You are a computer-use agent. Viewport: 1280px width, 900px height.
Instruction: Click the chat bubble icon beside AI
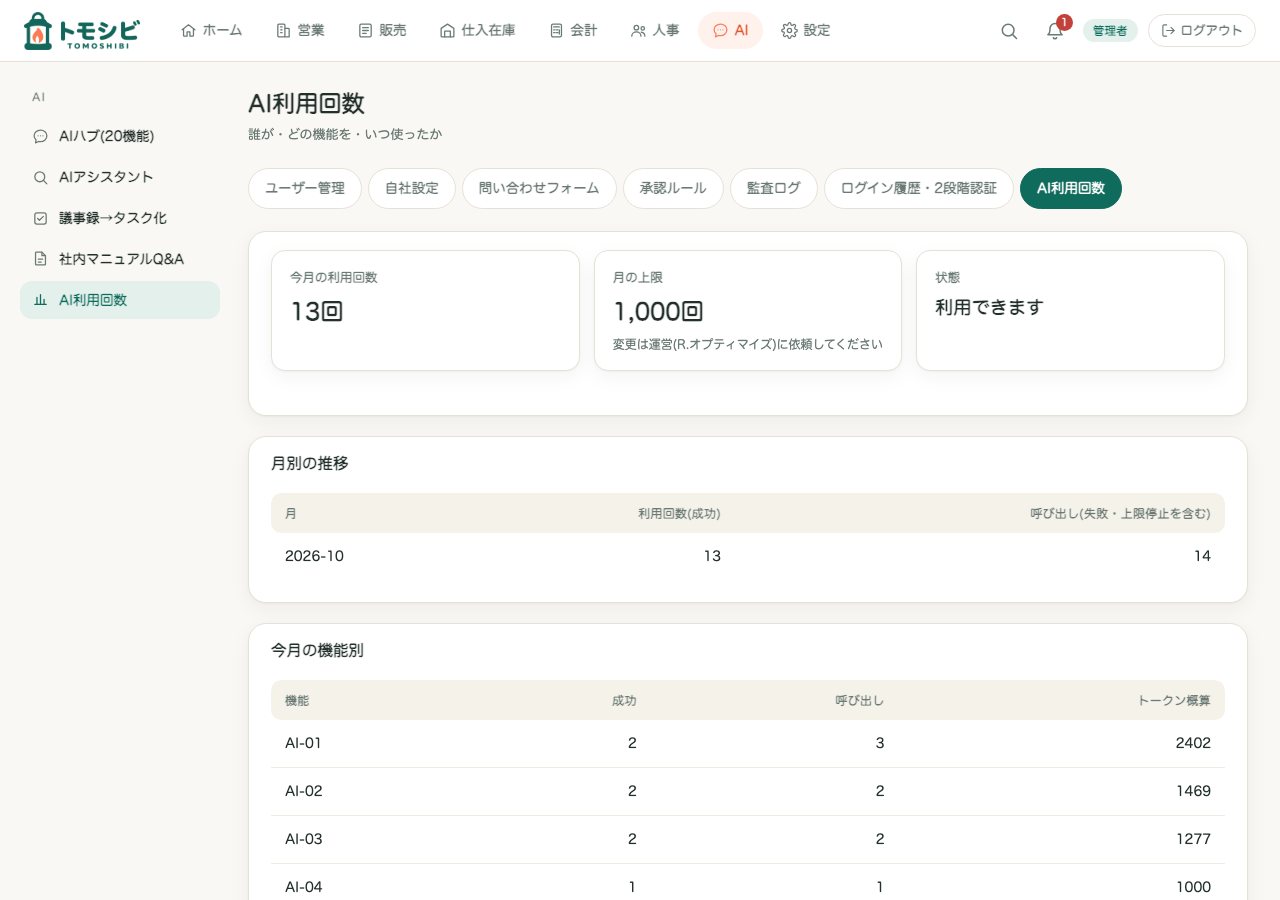tap(720, 30)
